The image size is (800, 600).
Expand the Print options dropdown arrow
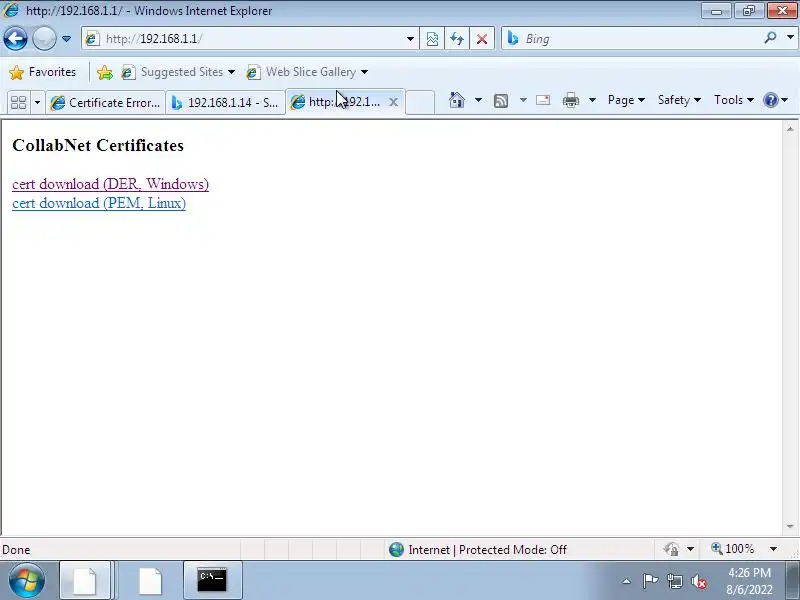point(592,100)
